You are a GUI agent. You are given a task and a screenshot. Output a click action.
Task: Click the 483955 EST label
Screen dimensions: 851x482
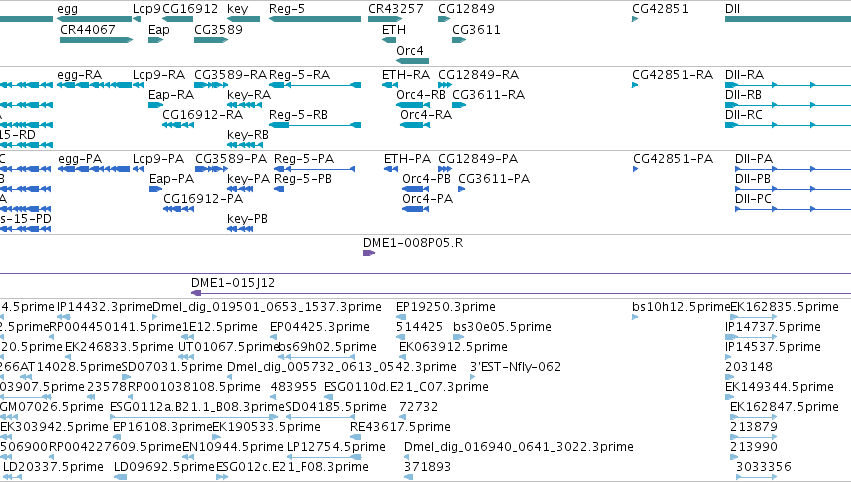coord(294,387)
